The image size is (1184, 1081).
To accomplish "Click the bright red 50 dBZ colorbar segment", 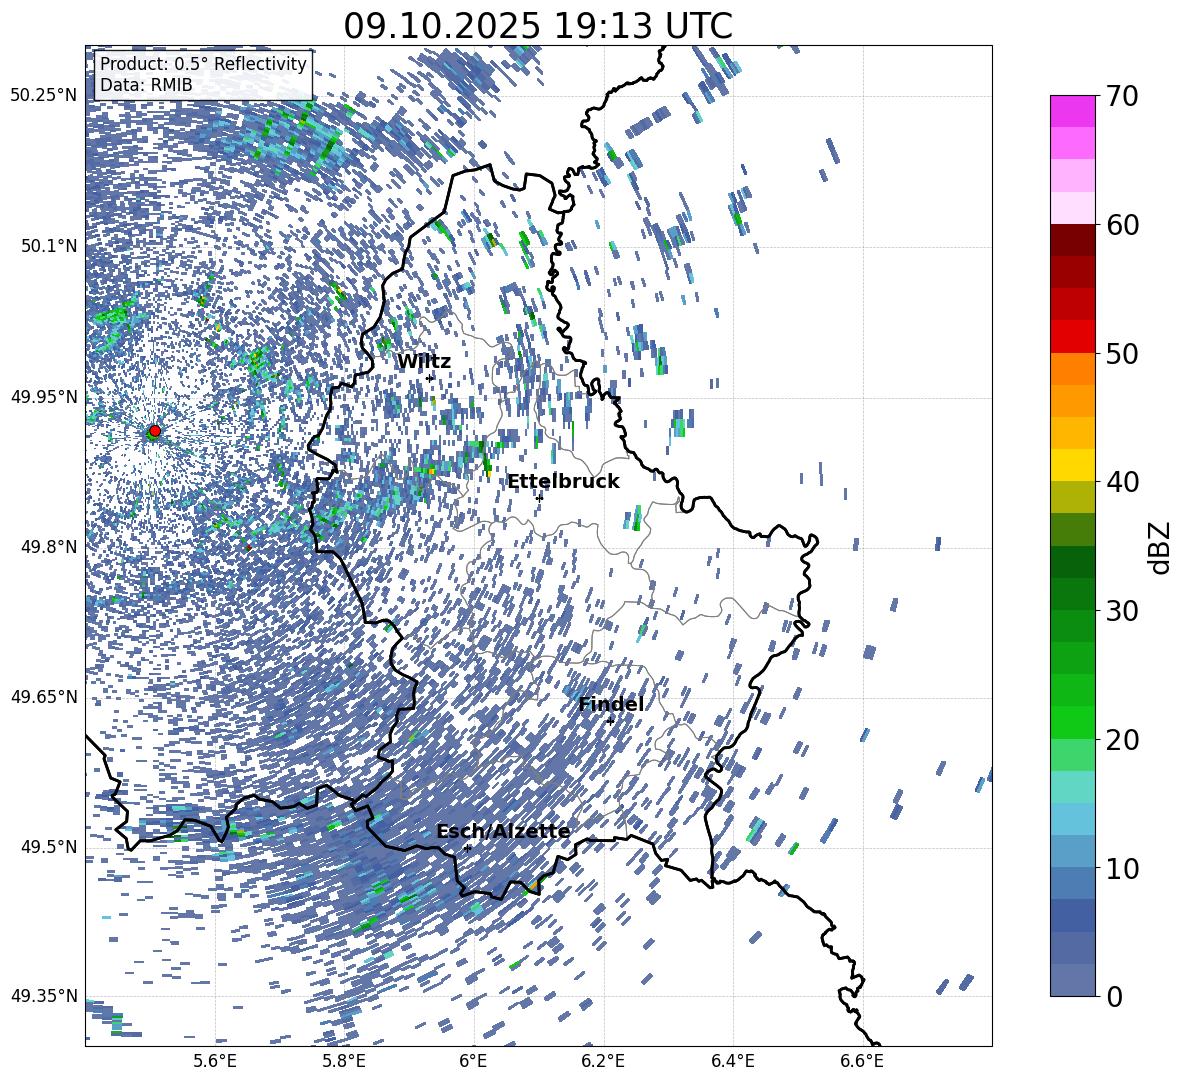I will coord(1072,337).
